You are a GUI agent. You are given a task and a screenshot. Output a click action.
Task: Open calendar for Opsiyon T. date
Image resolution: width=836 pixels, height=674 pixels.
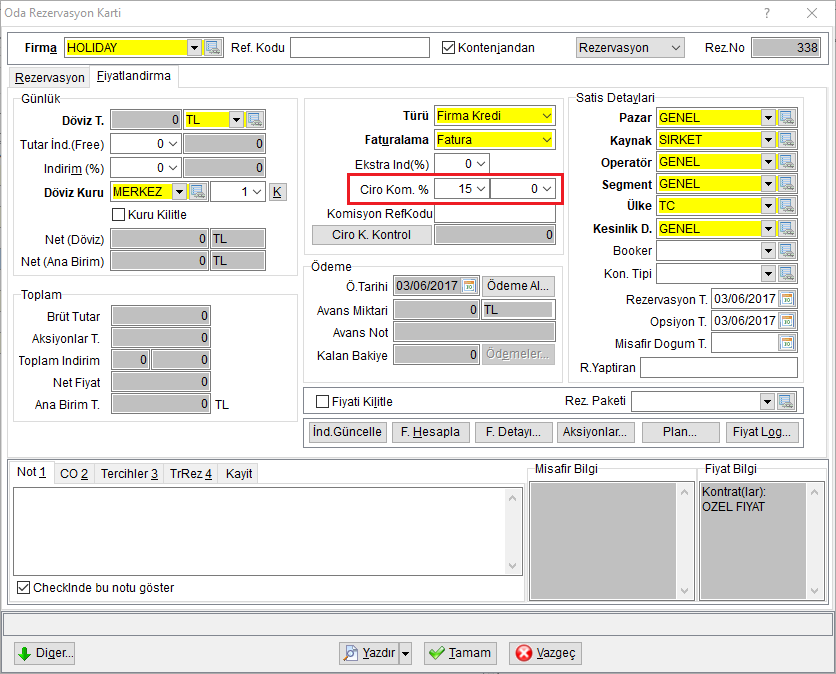(787, 321)
